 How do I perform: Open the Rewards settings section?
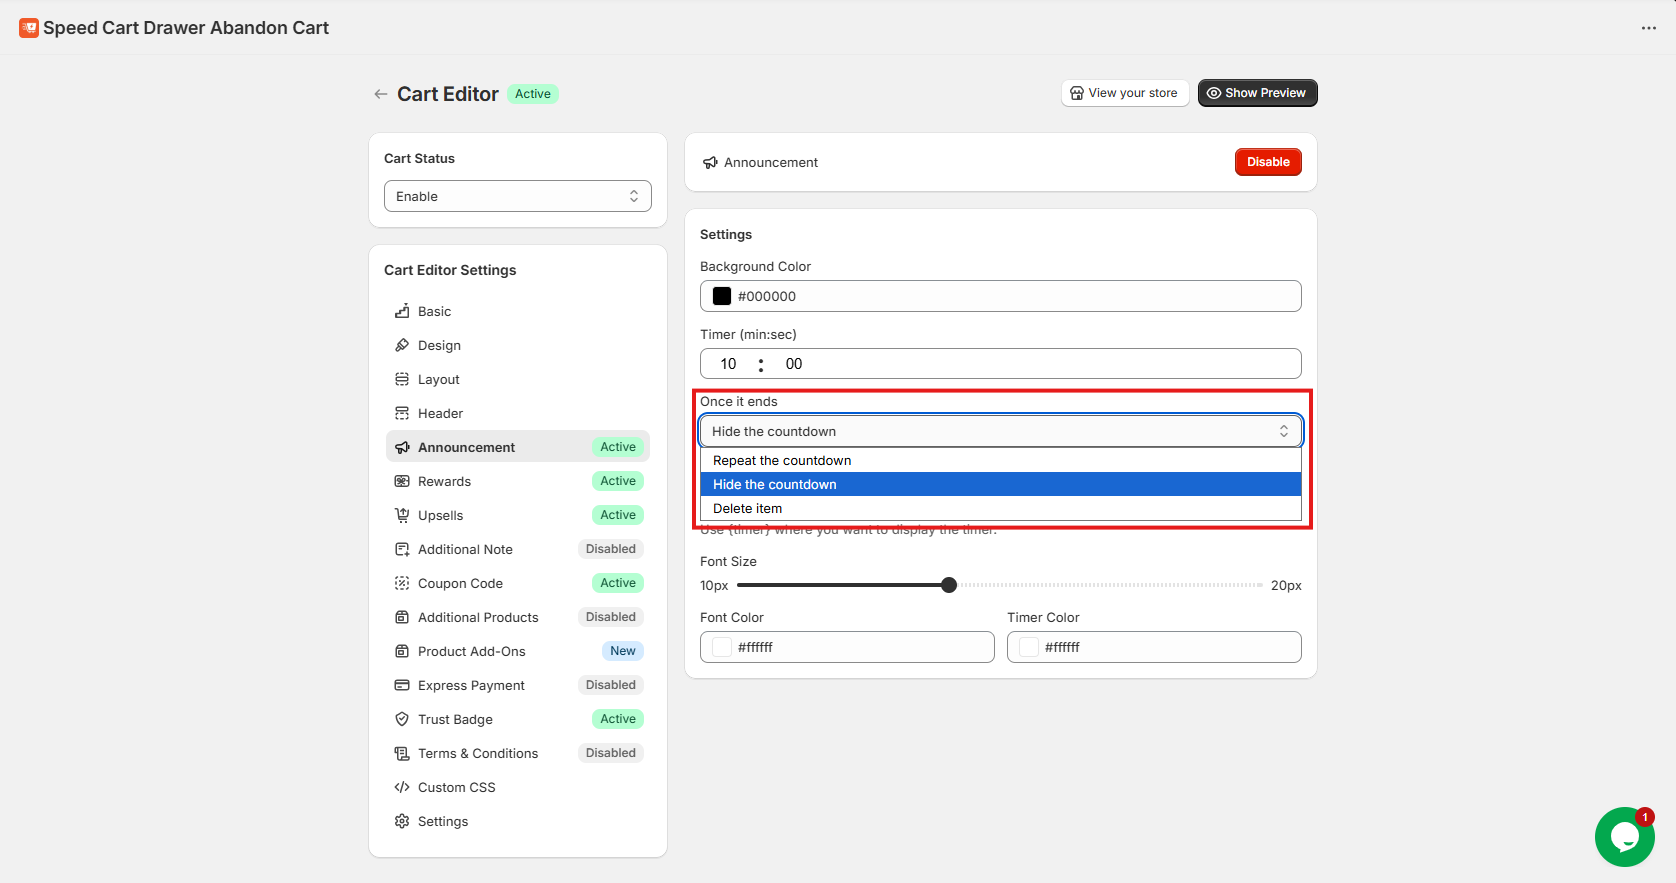[445, 481]
